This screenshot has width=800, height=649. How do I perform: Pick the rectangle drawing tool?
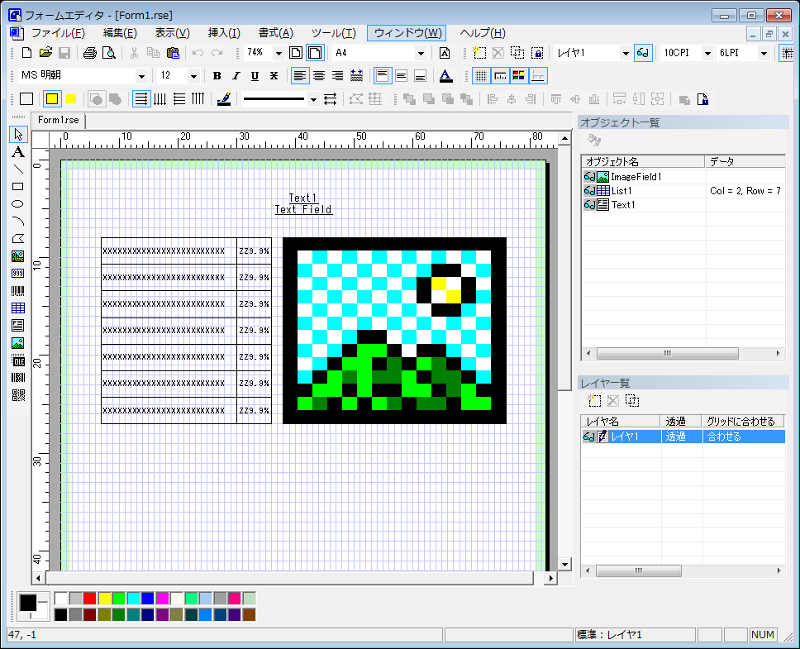pos(18,187)
